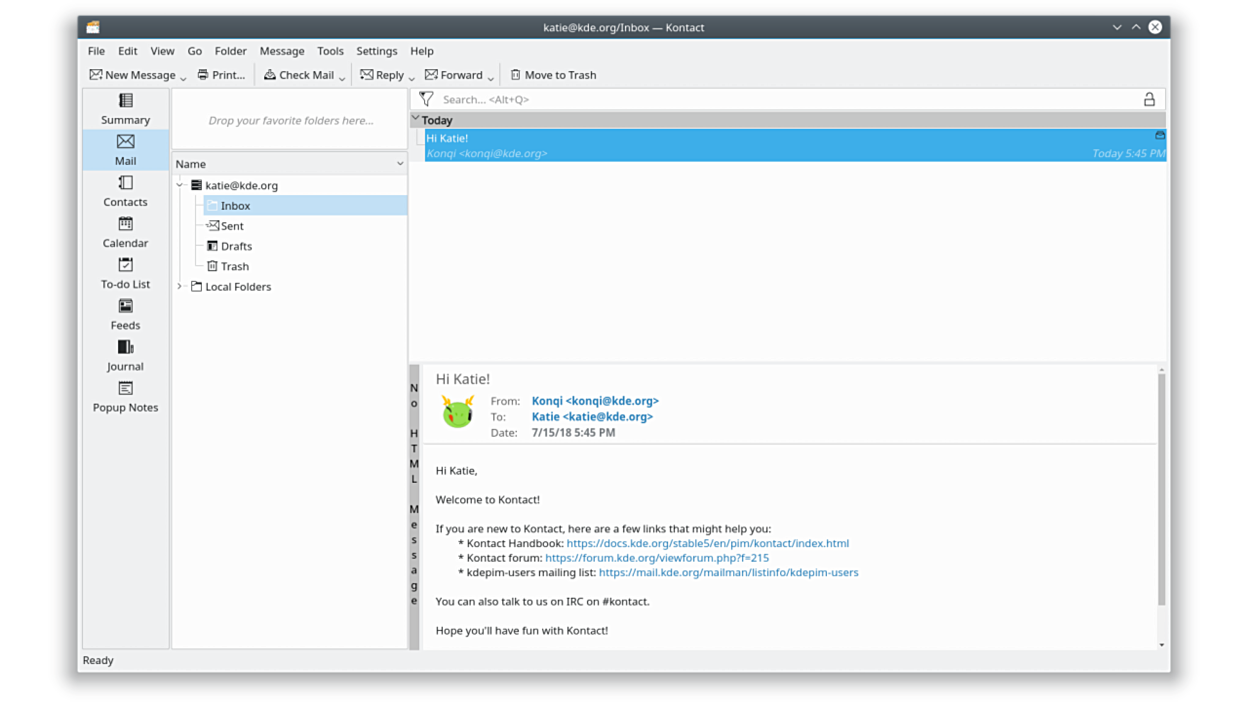Toggle the search lock icon
The image size is (1248, 702).
pyautogui.click(x=1149, y=99)
